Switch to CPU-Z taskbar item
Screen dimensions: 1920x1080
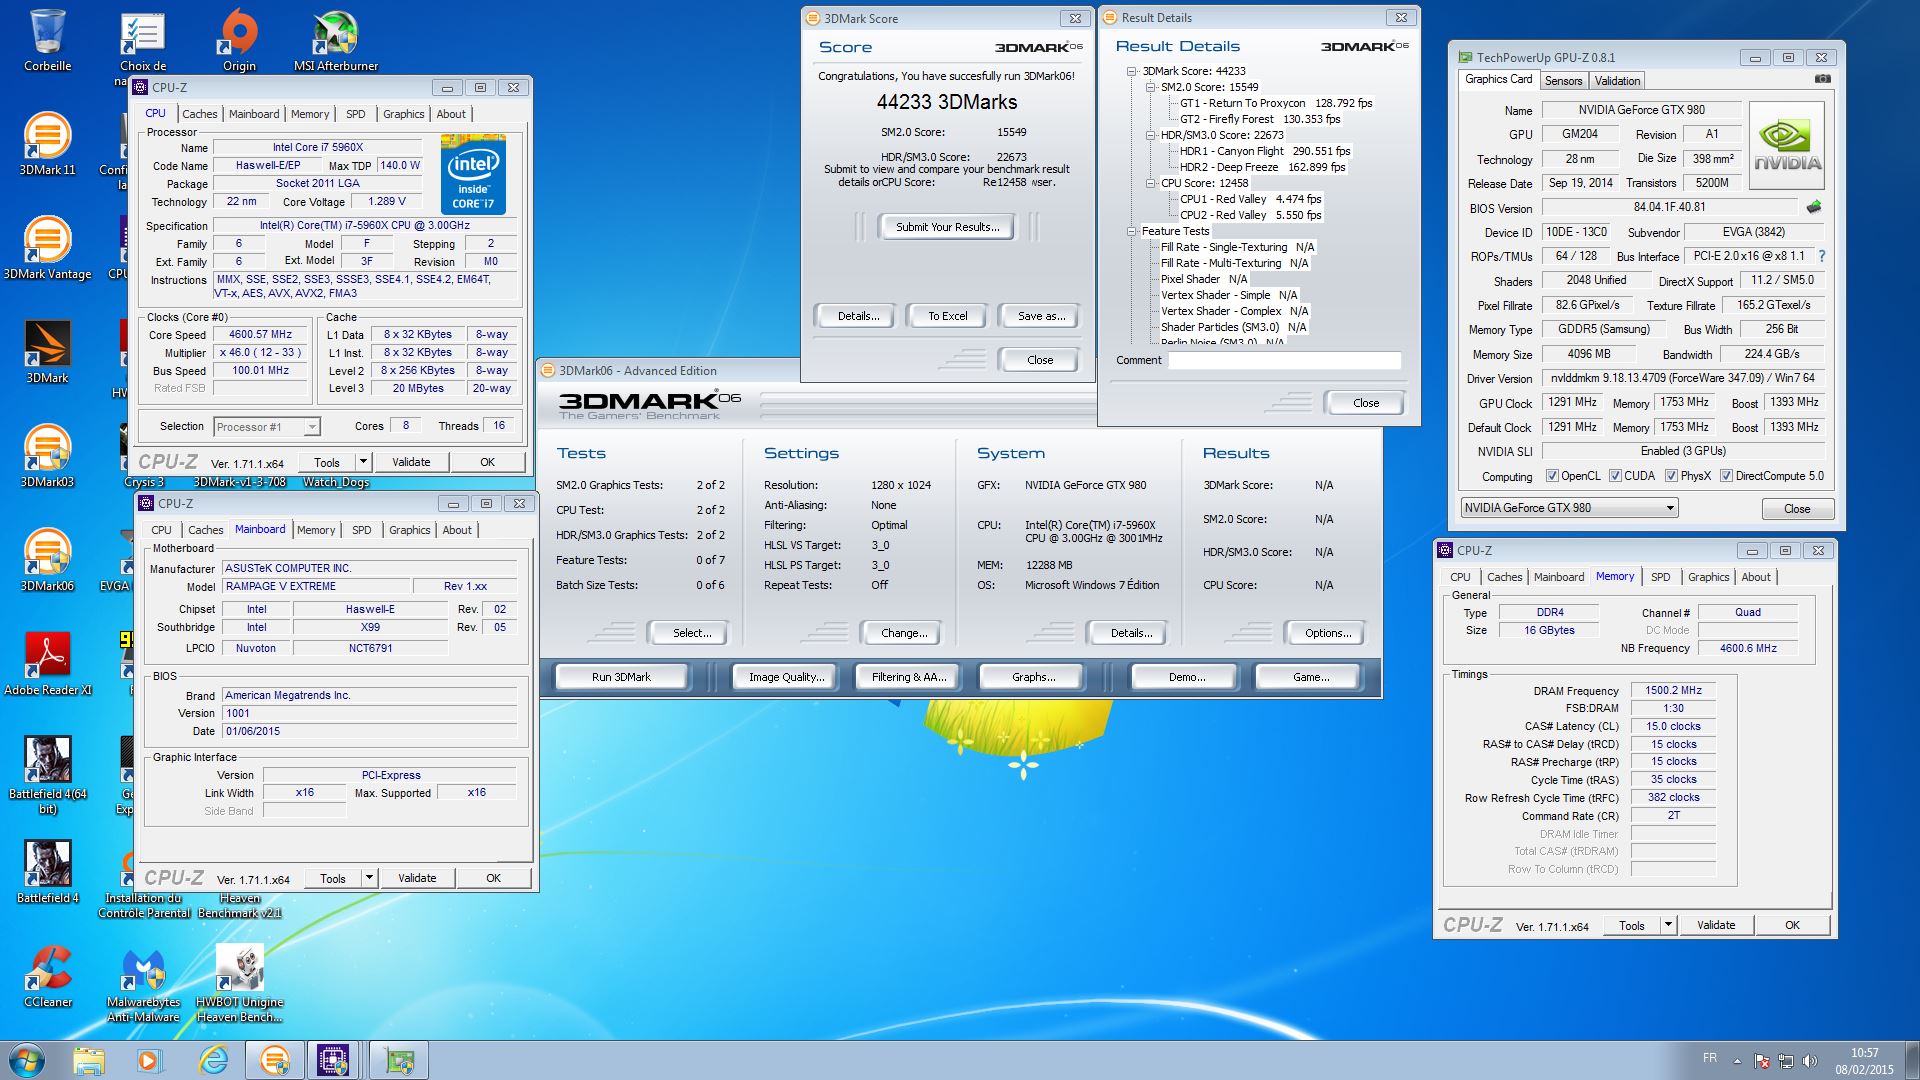pyautogui.click(x=334, y=1060)
